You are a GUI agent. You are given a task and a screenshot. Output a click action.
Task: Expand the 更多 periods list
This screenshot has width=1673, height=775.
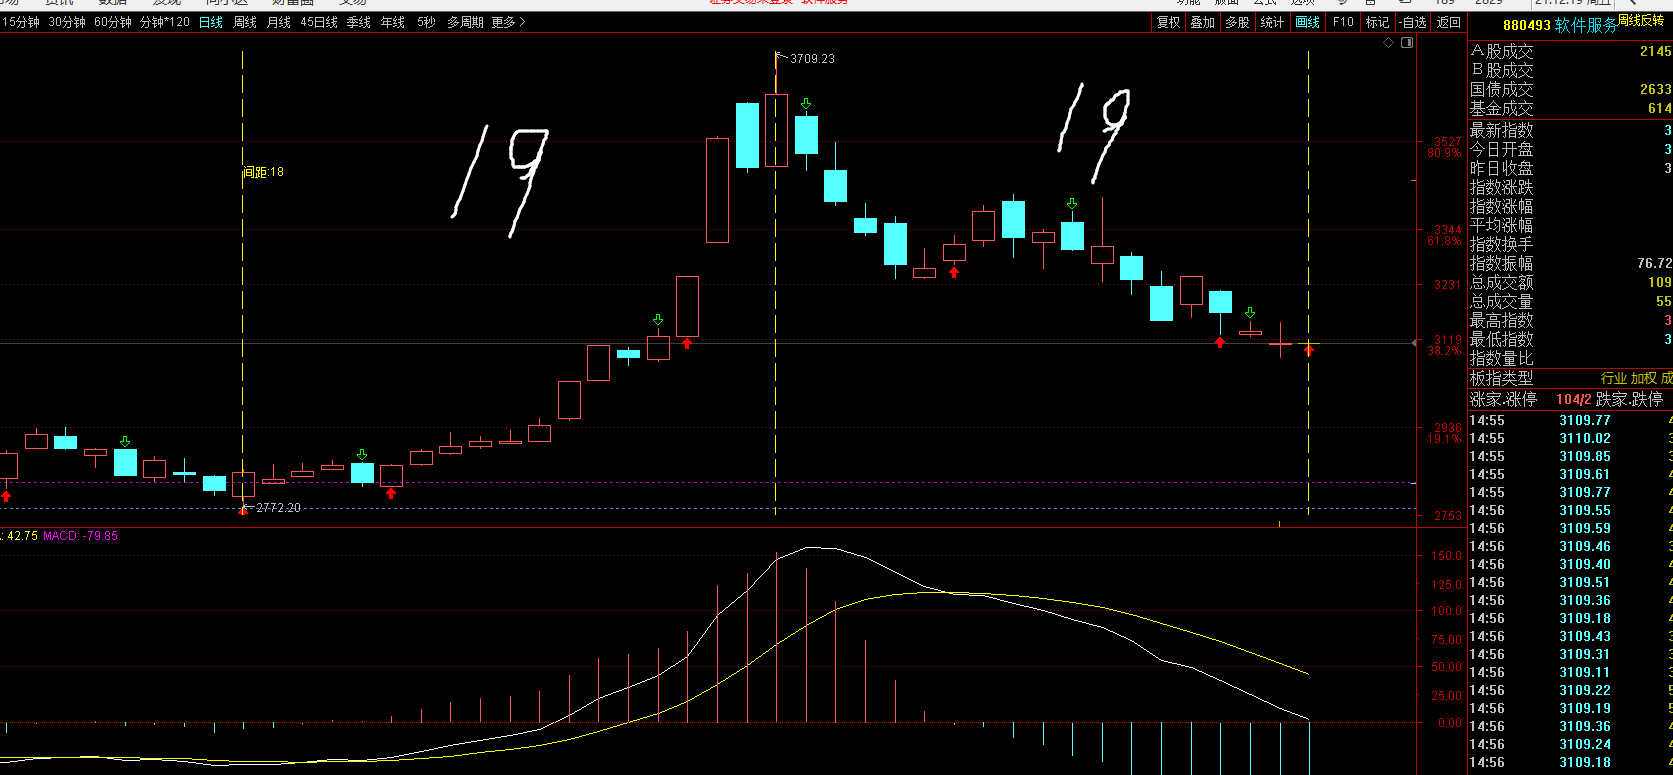point(508,22)
